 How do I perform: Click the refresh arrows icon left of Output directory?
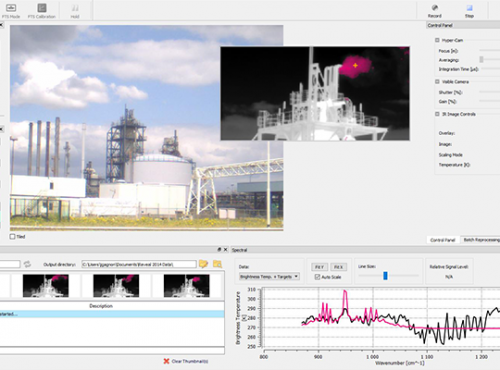[27, 264]
